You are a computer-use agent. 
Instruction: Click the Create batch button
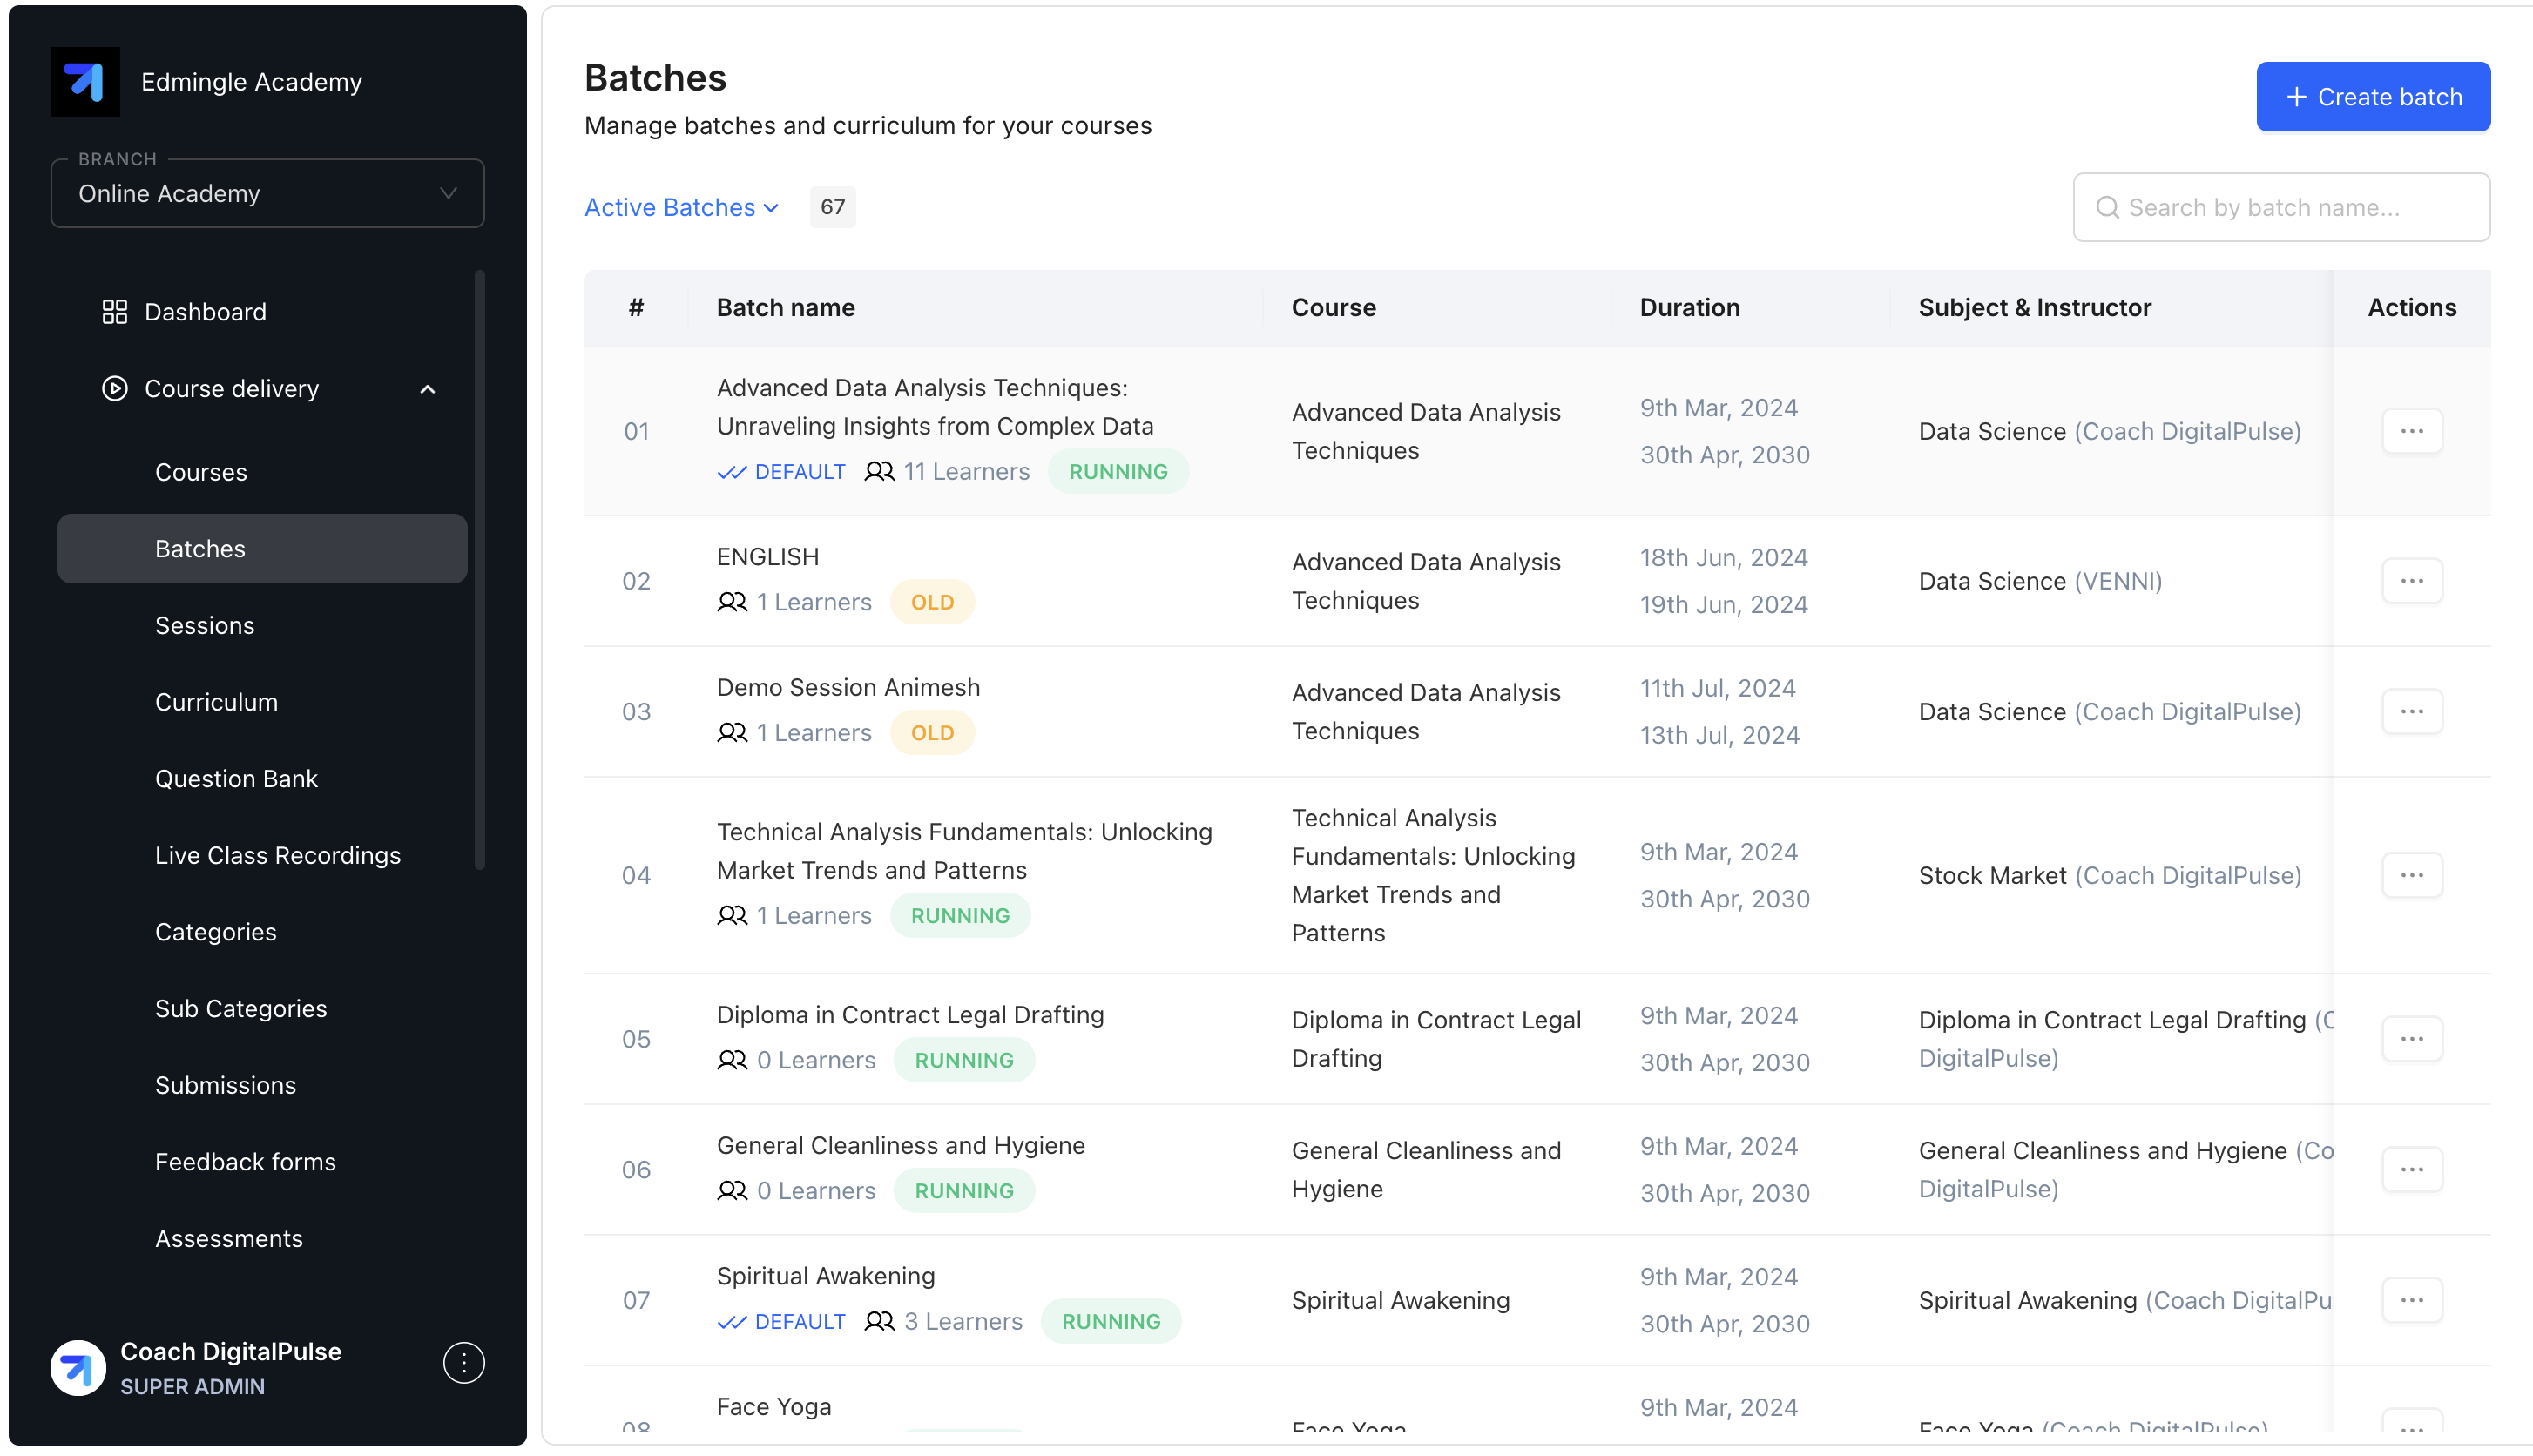coord(2372,97)
